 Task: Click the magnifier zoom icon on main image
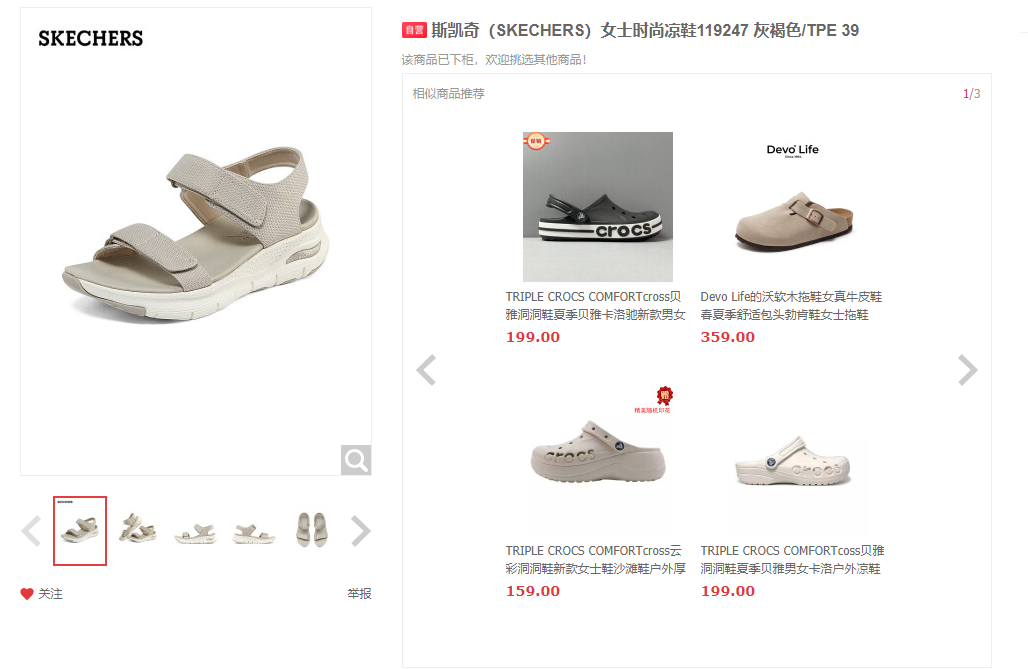(x=356, y=460)
